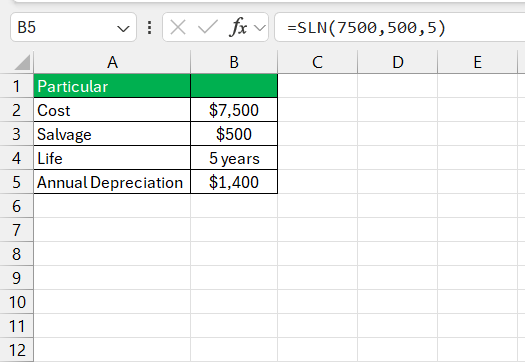Click the 'Particular' header cell
The height and width of the screenshot is (362, 525).
click(x=112, y=86)
